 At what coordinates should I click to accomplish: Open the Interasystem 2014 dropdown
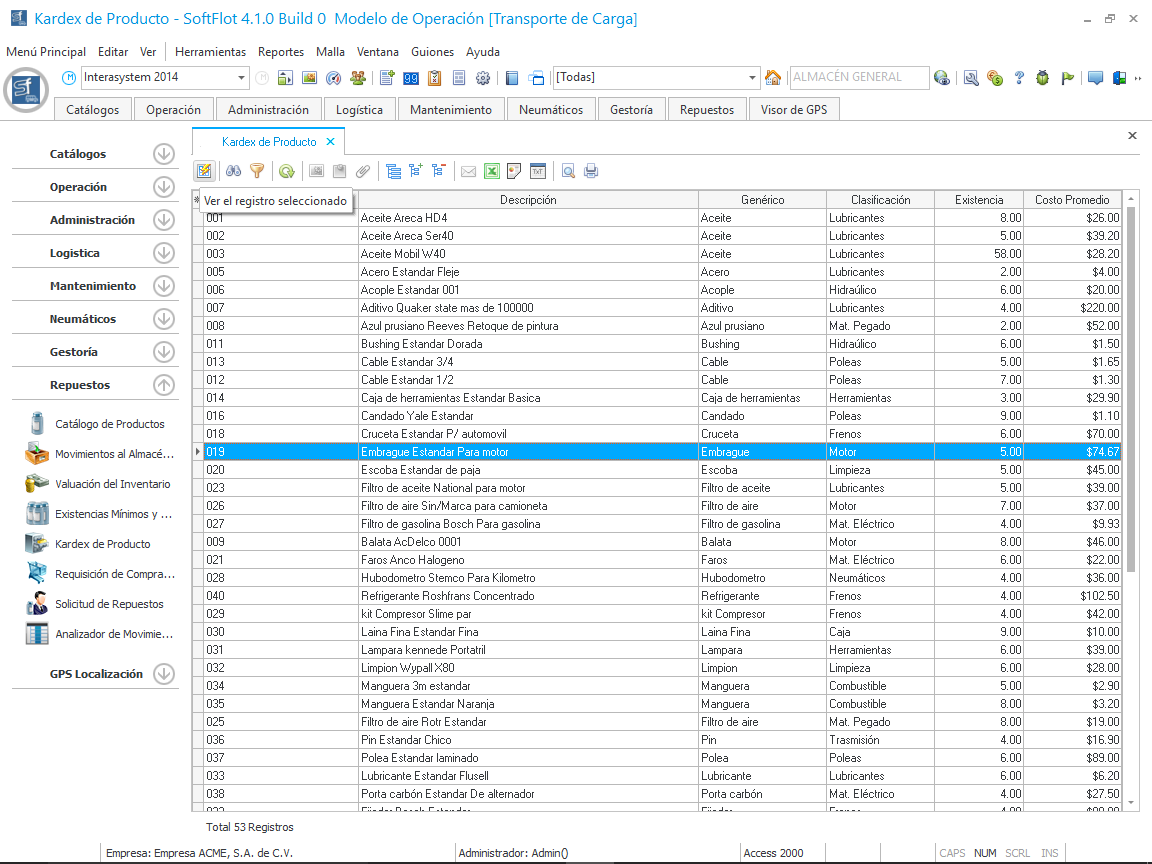pos(242,78)
